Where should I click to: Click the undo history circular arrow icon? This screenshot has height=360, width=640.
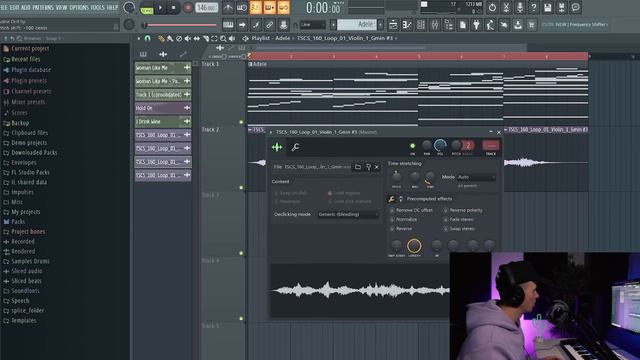pyautogui.click(x=492, y=7)
